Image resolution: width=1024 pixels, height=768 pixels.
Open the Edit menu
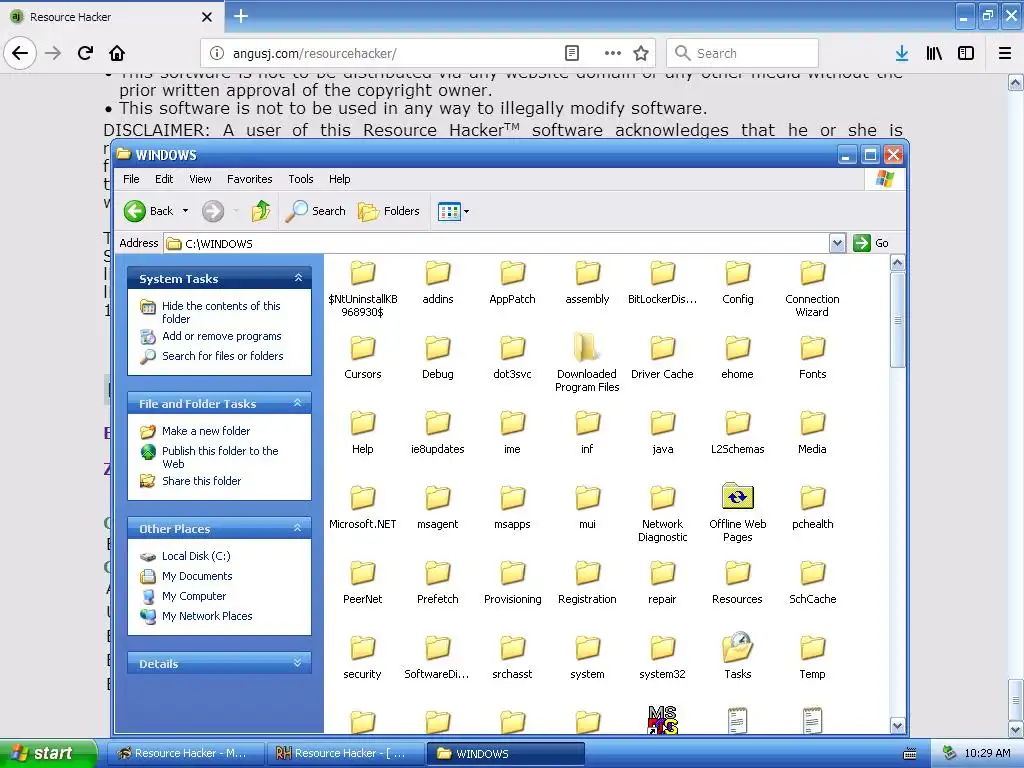(164, 179)
